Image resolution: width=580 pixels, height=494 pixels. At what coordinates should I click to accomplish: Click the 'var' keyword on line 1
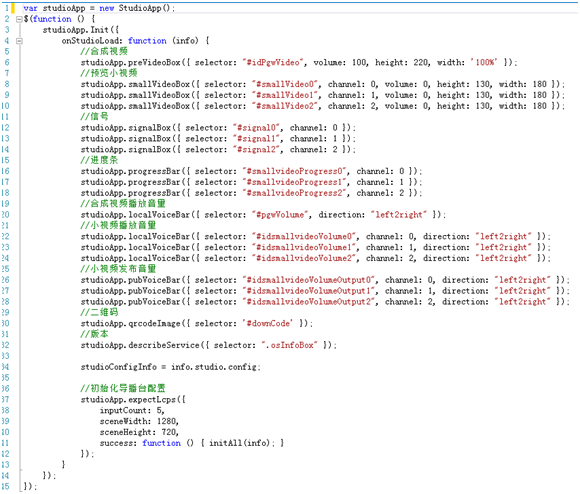coord(30,8)
